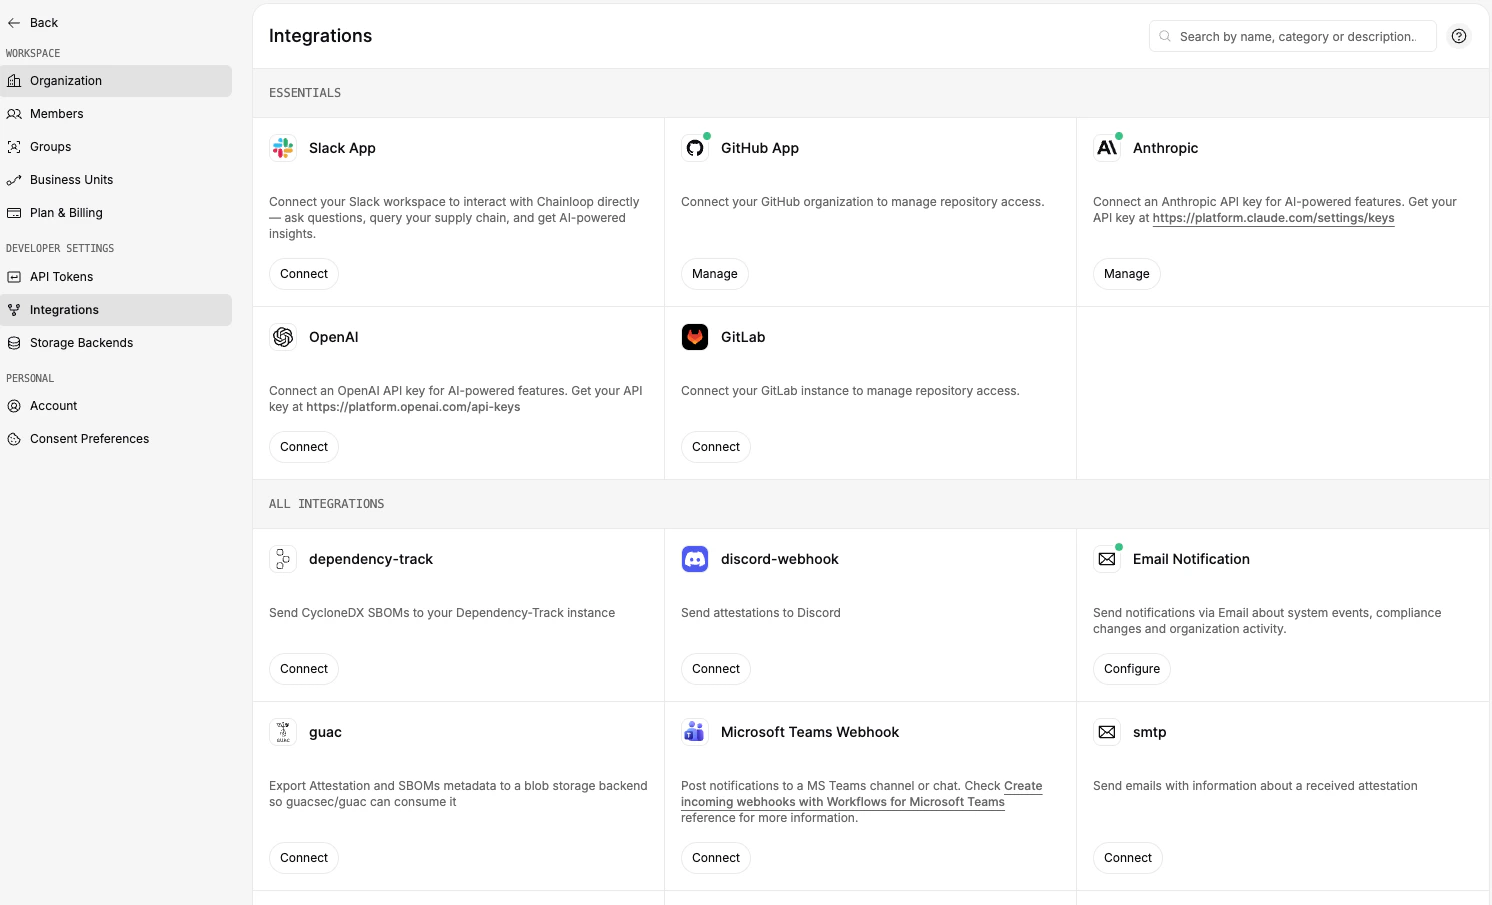Viewport: 1492px width, 905px height.
Task: Go to Groups settings
Action: click(x=116, y=147)
